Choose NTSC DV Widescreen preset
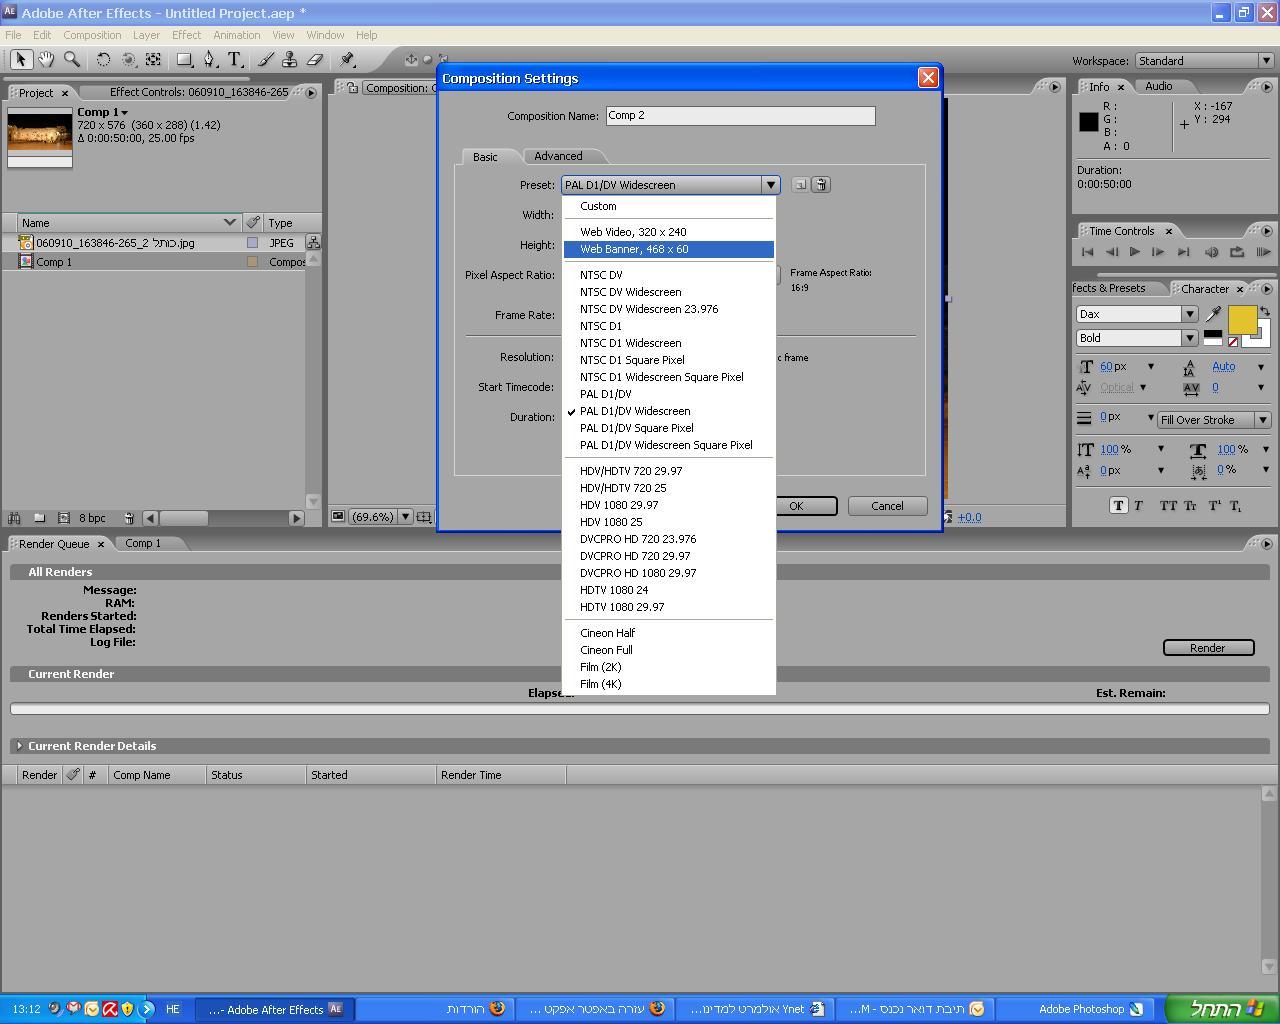The width and height of the screenshot is (1280, 1024). [x=668, y=292]
